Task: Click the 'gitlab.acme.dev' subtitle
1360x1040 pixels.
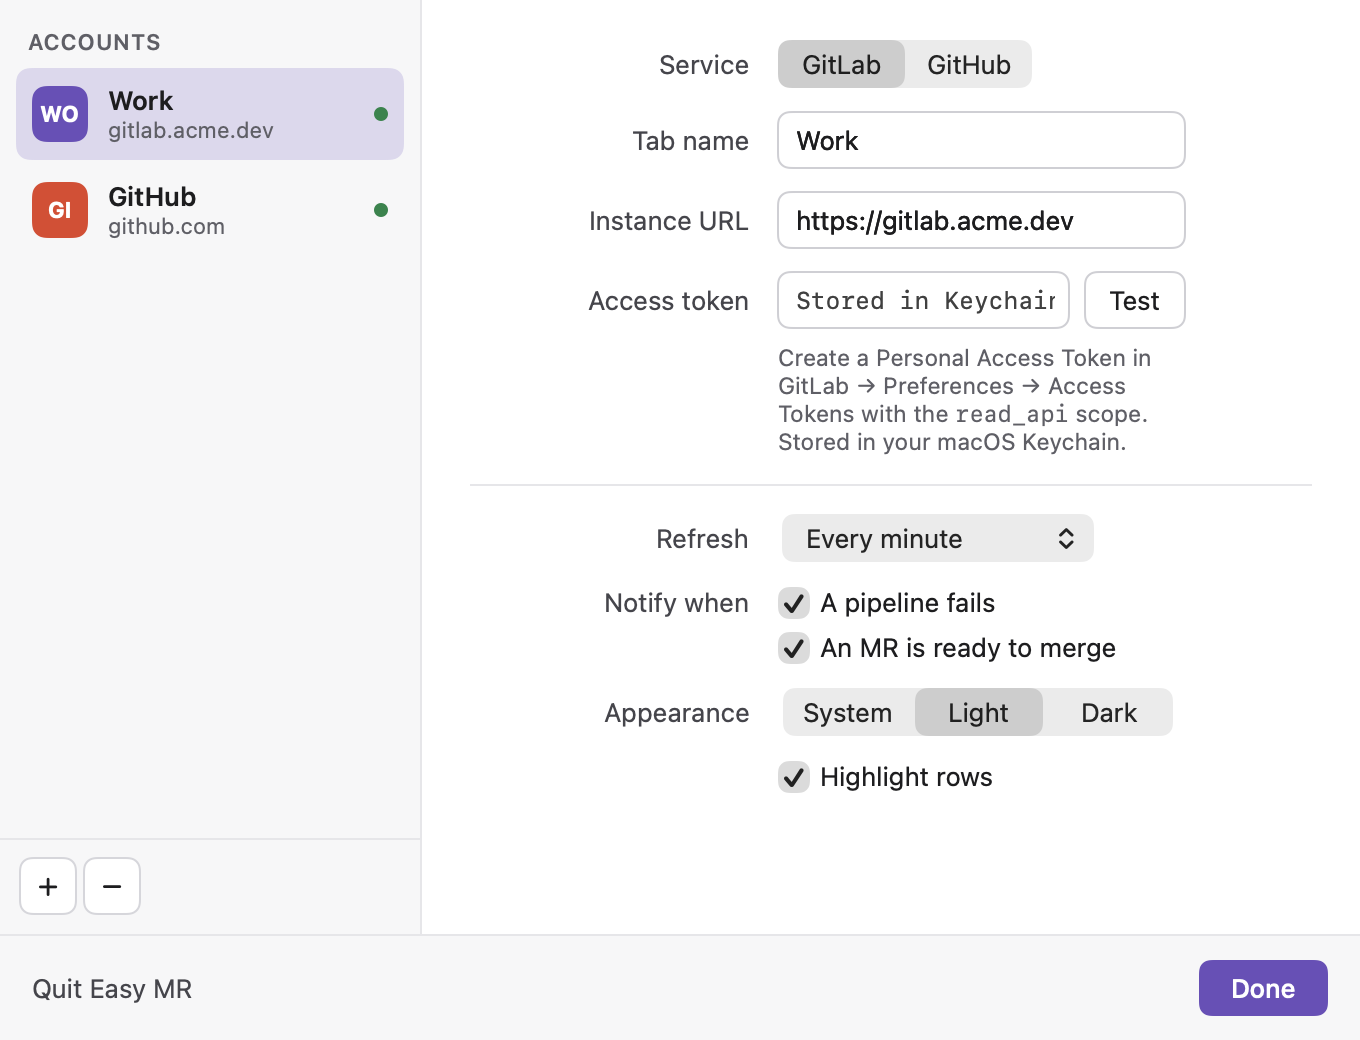Action: tap(191, 131)
